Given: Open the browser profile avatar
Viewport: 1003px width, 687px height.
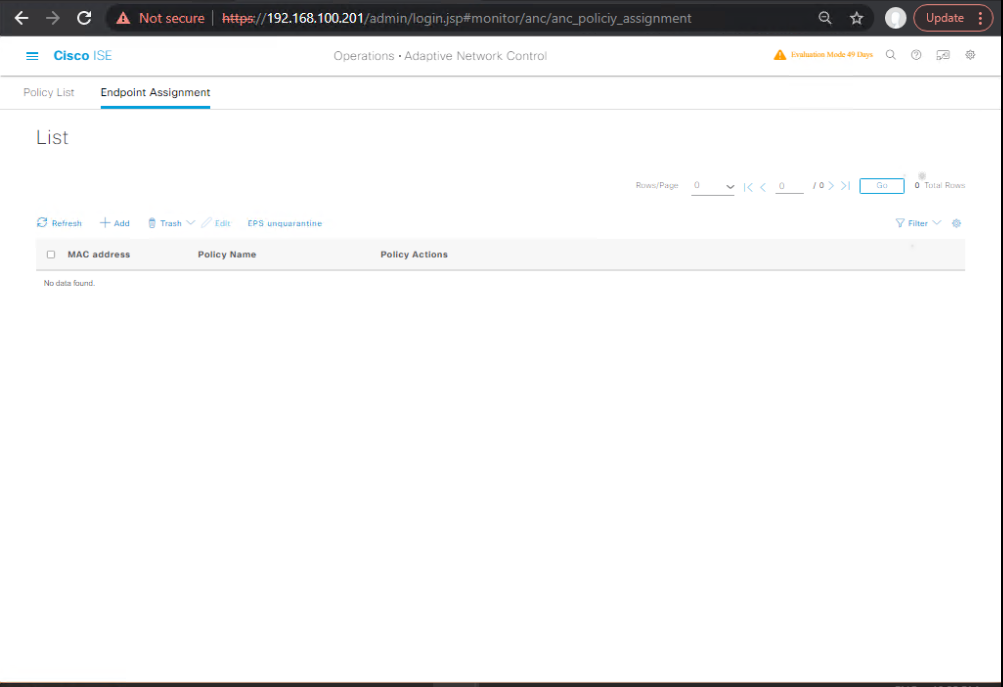Looking at the screenshot, I should (895, 18).
